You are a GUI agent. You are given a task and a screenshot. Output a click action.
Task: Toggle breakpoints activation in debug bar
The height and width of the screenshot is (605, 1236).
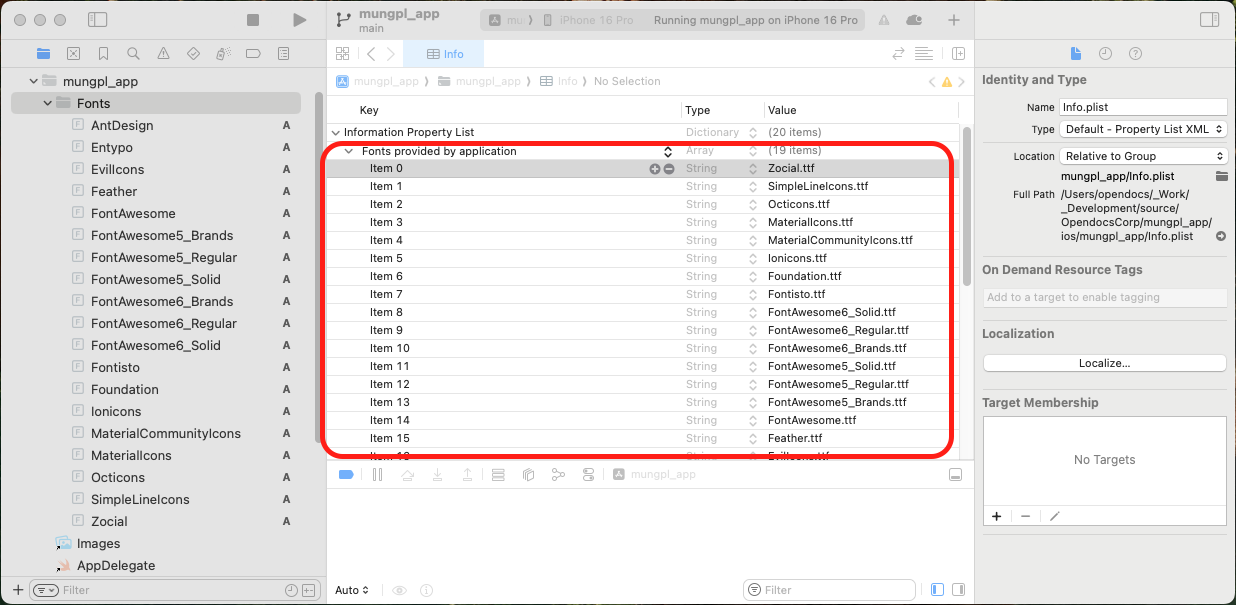pyautogui.click(x=346, y=475)
